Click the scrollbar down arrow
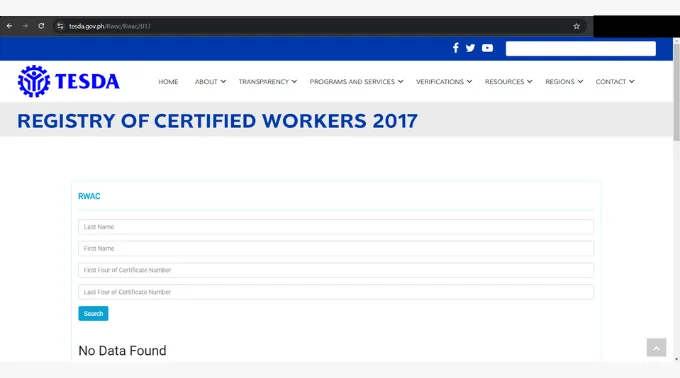Viewport: 680px width, 378px height. click(x=676, y=359)
